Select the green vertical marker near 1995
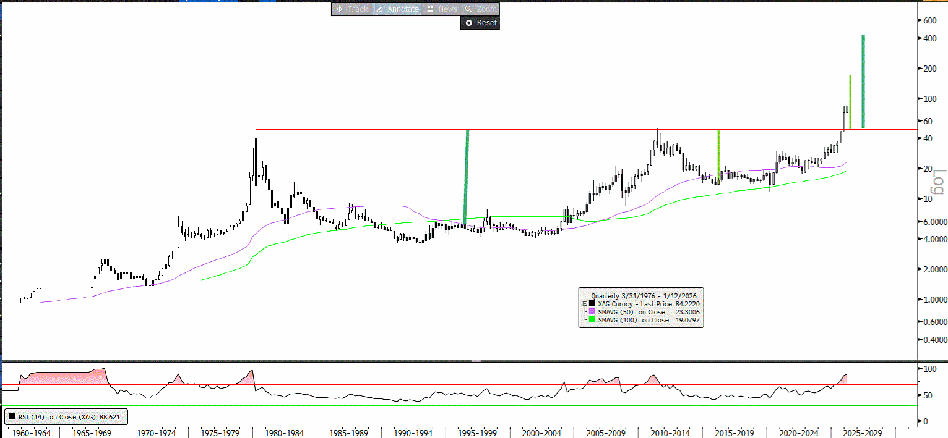Screen dimensions: 948x438 466,177
